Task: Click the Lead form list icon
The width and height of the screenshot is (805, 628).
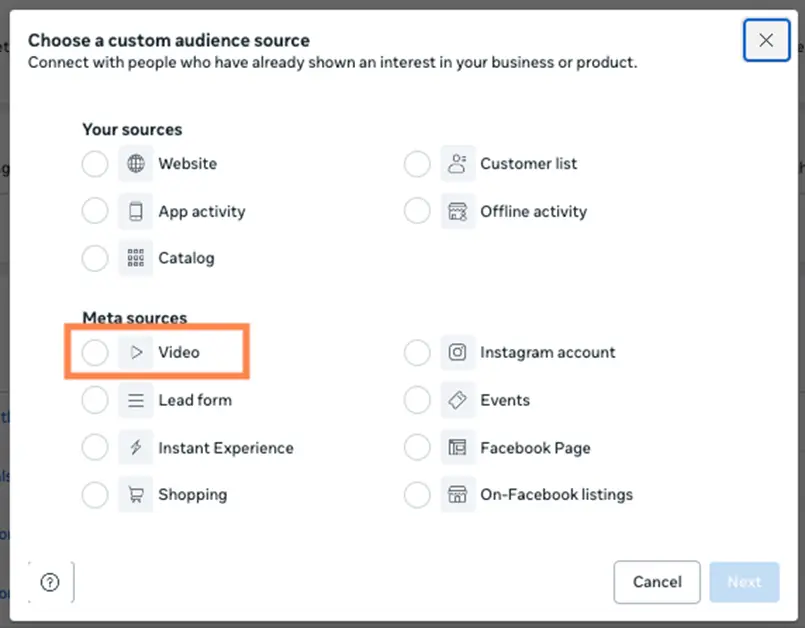Action: [136, 400]
